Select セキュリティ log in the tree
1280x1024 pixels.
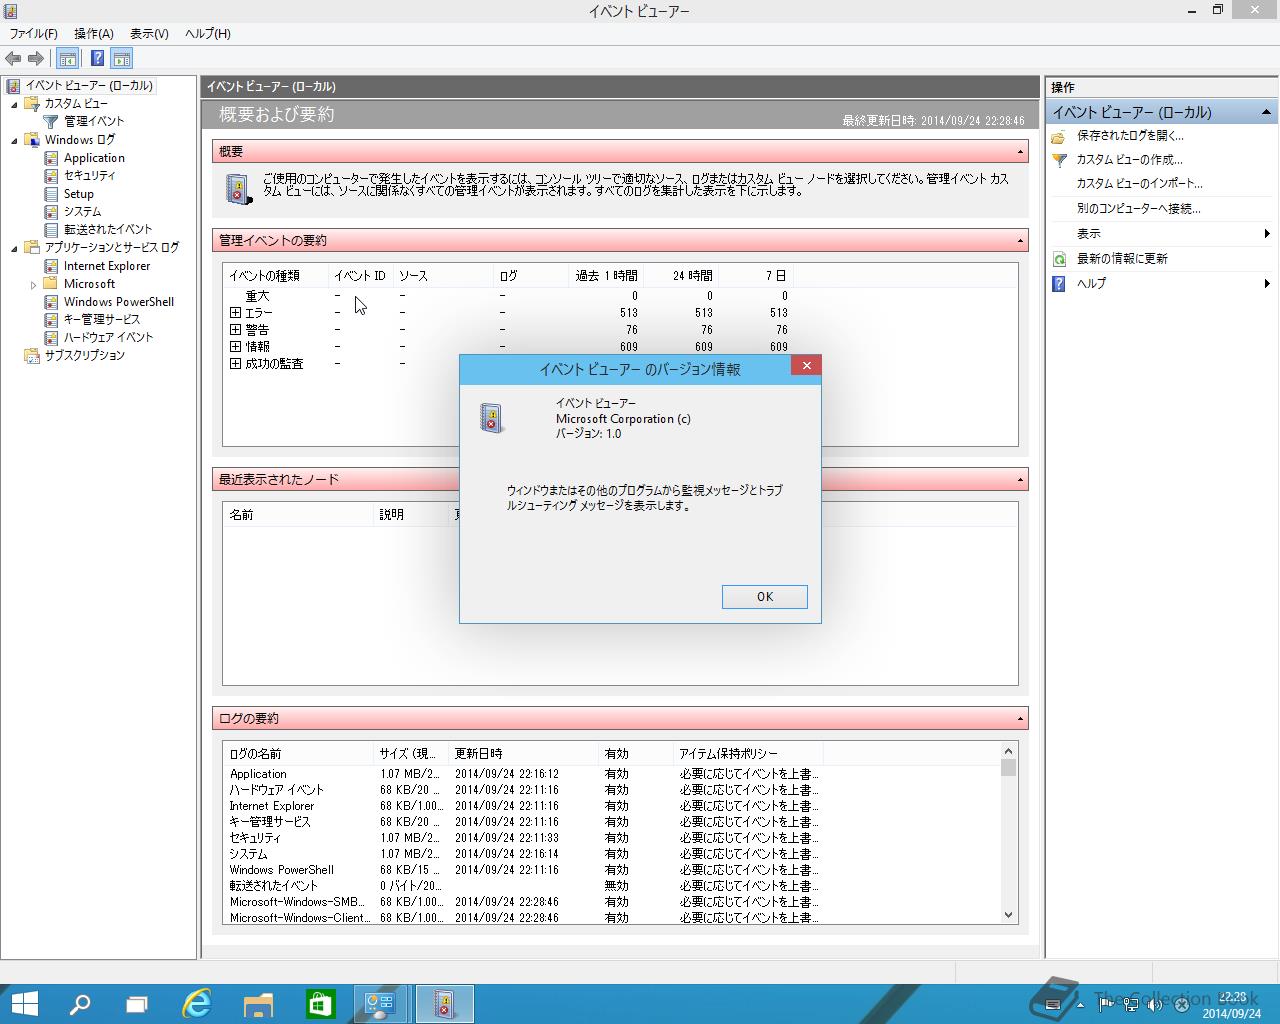pos(90,176)
